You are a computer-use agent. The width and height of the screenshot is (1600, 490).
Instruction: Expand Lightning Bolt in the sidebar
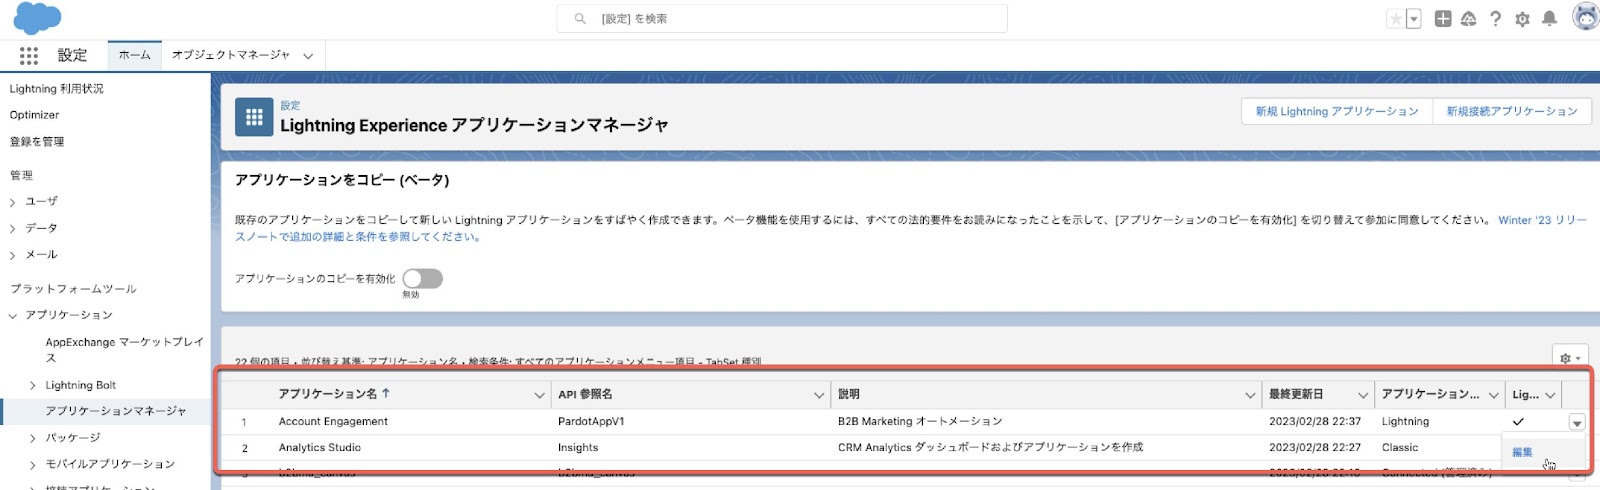pyautogui.click(x=33, y=386)
